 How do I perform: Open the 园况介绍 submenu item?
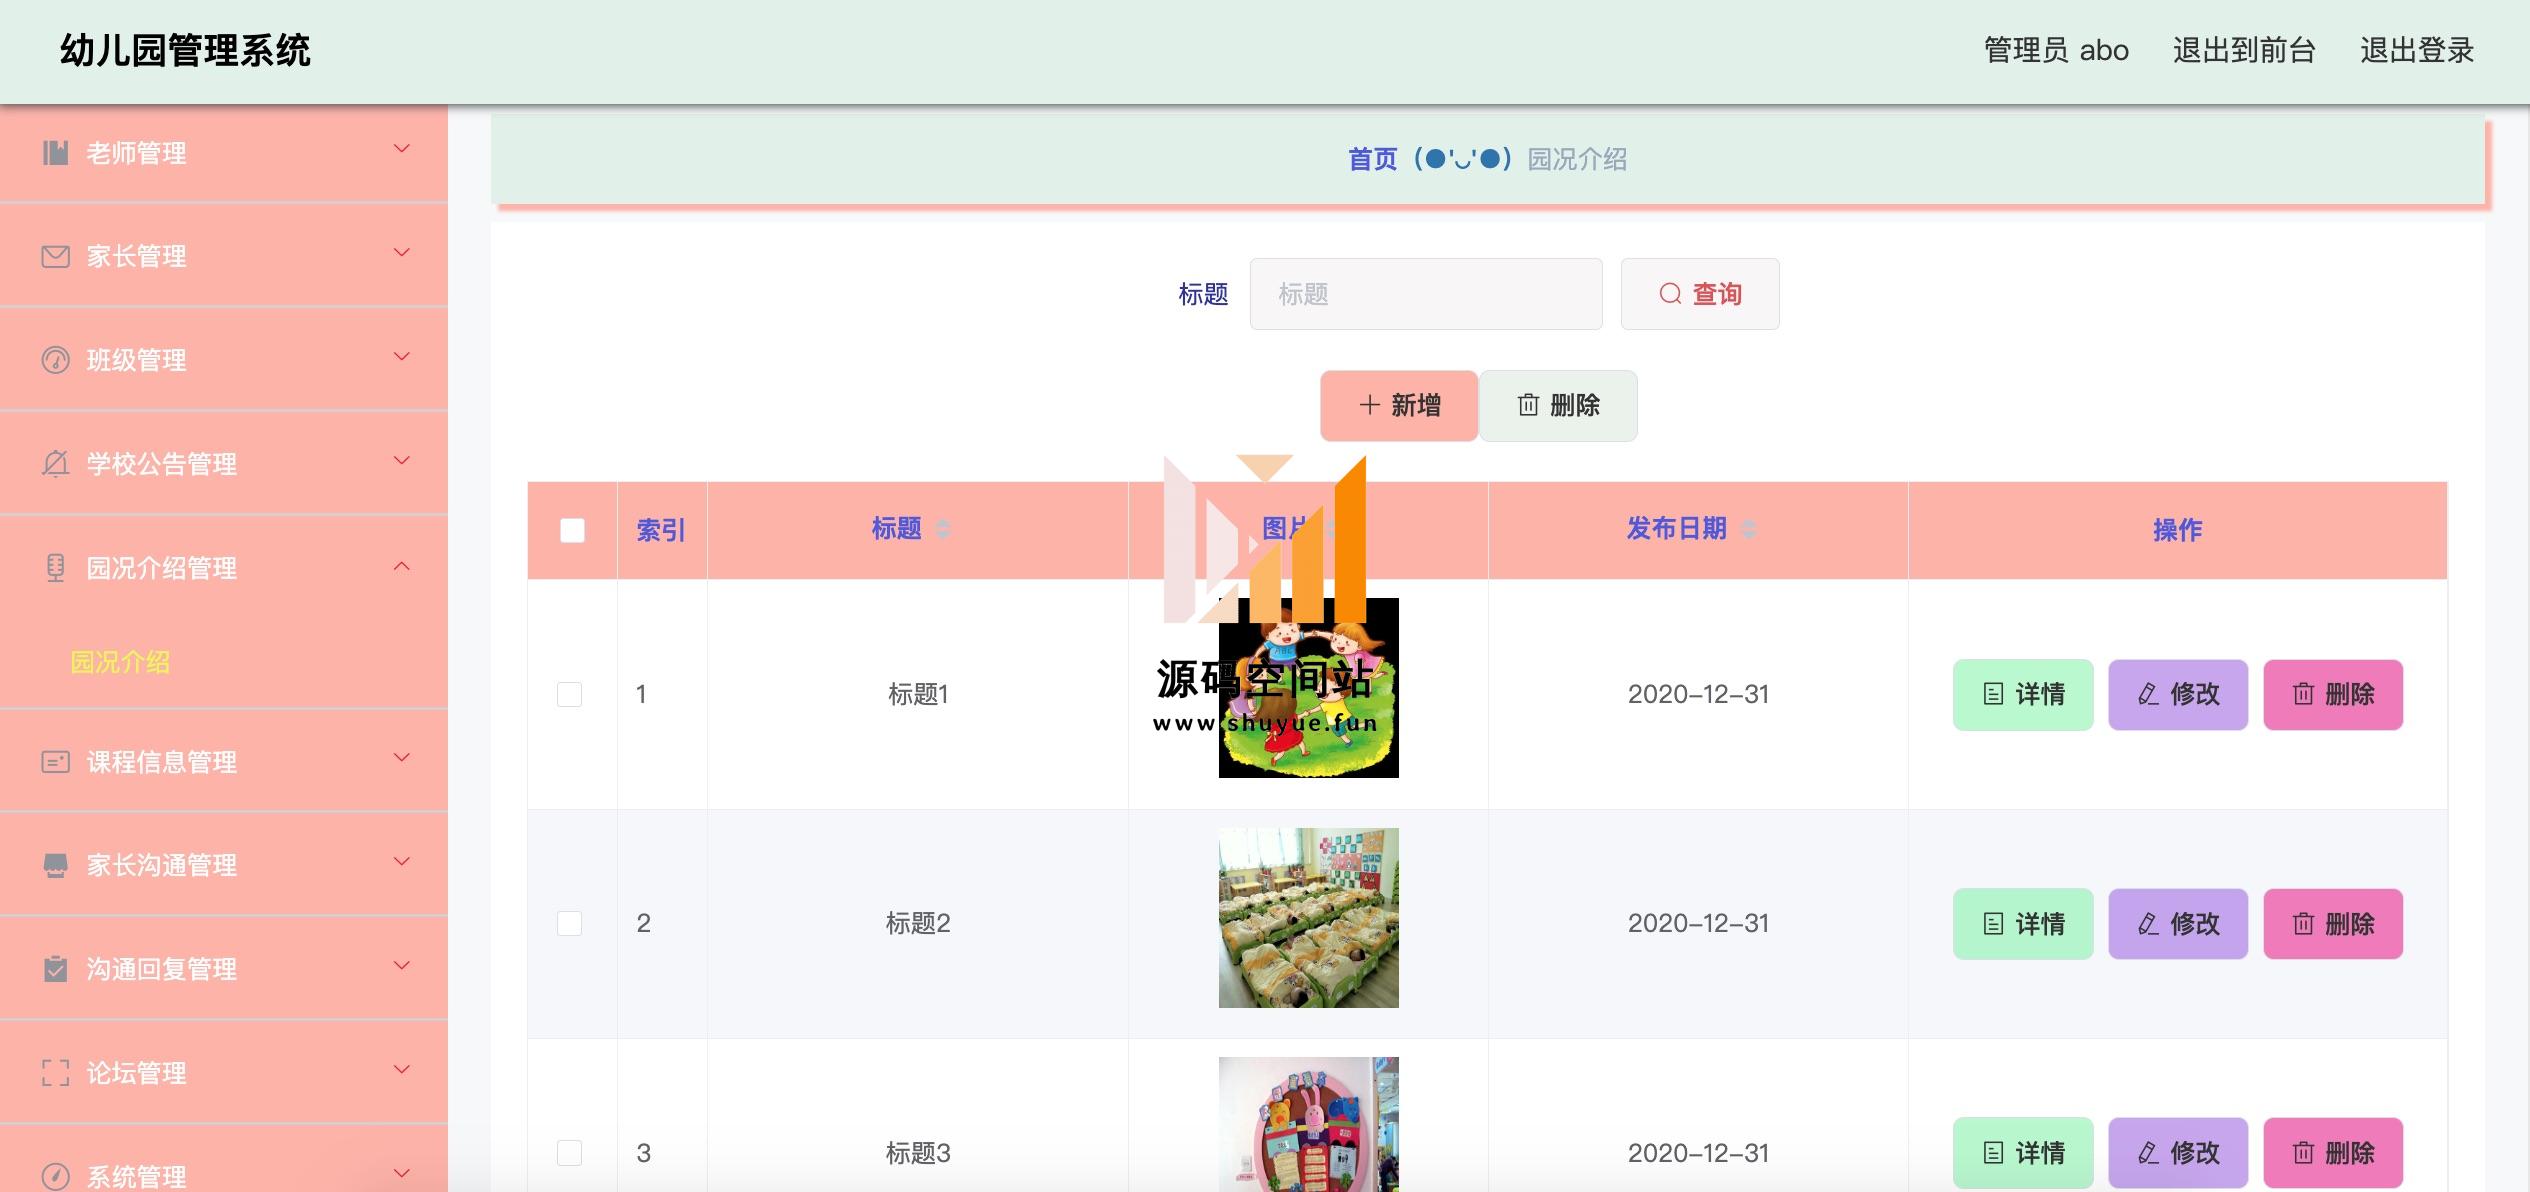[x=120, y=662]
